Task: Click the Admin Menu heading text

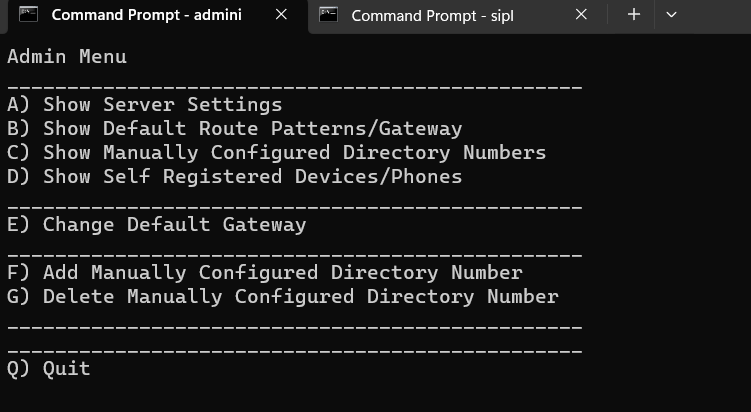Action: tap(67, 57)
